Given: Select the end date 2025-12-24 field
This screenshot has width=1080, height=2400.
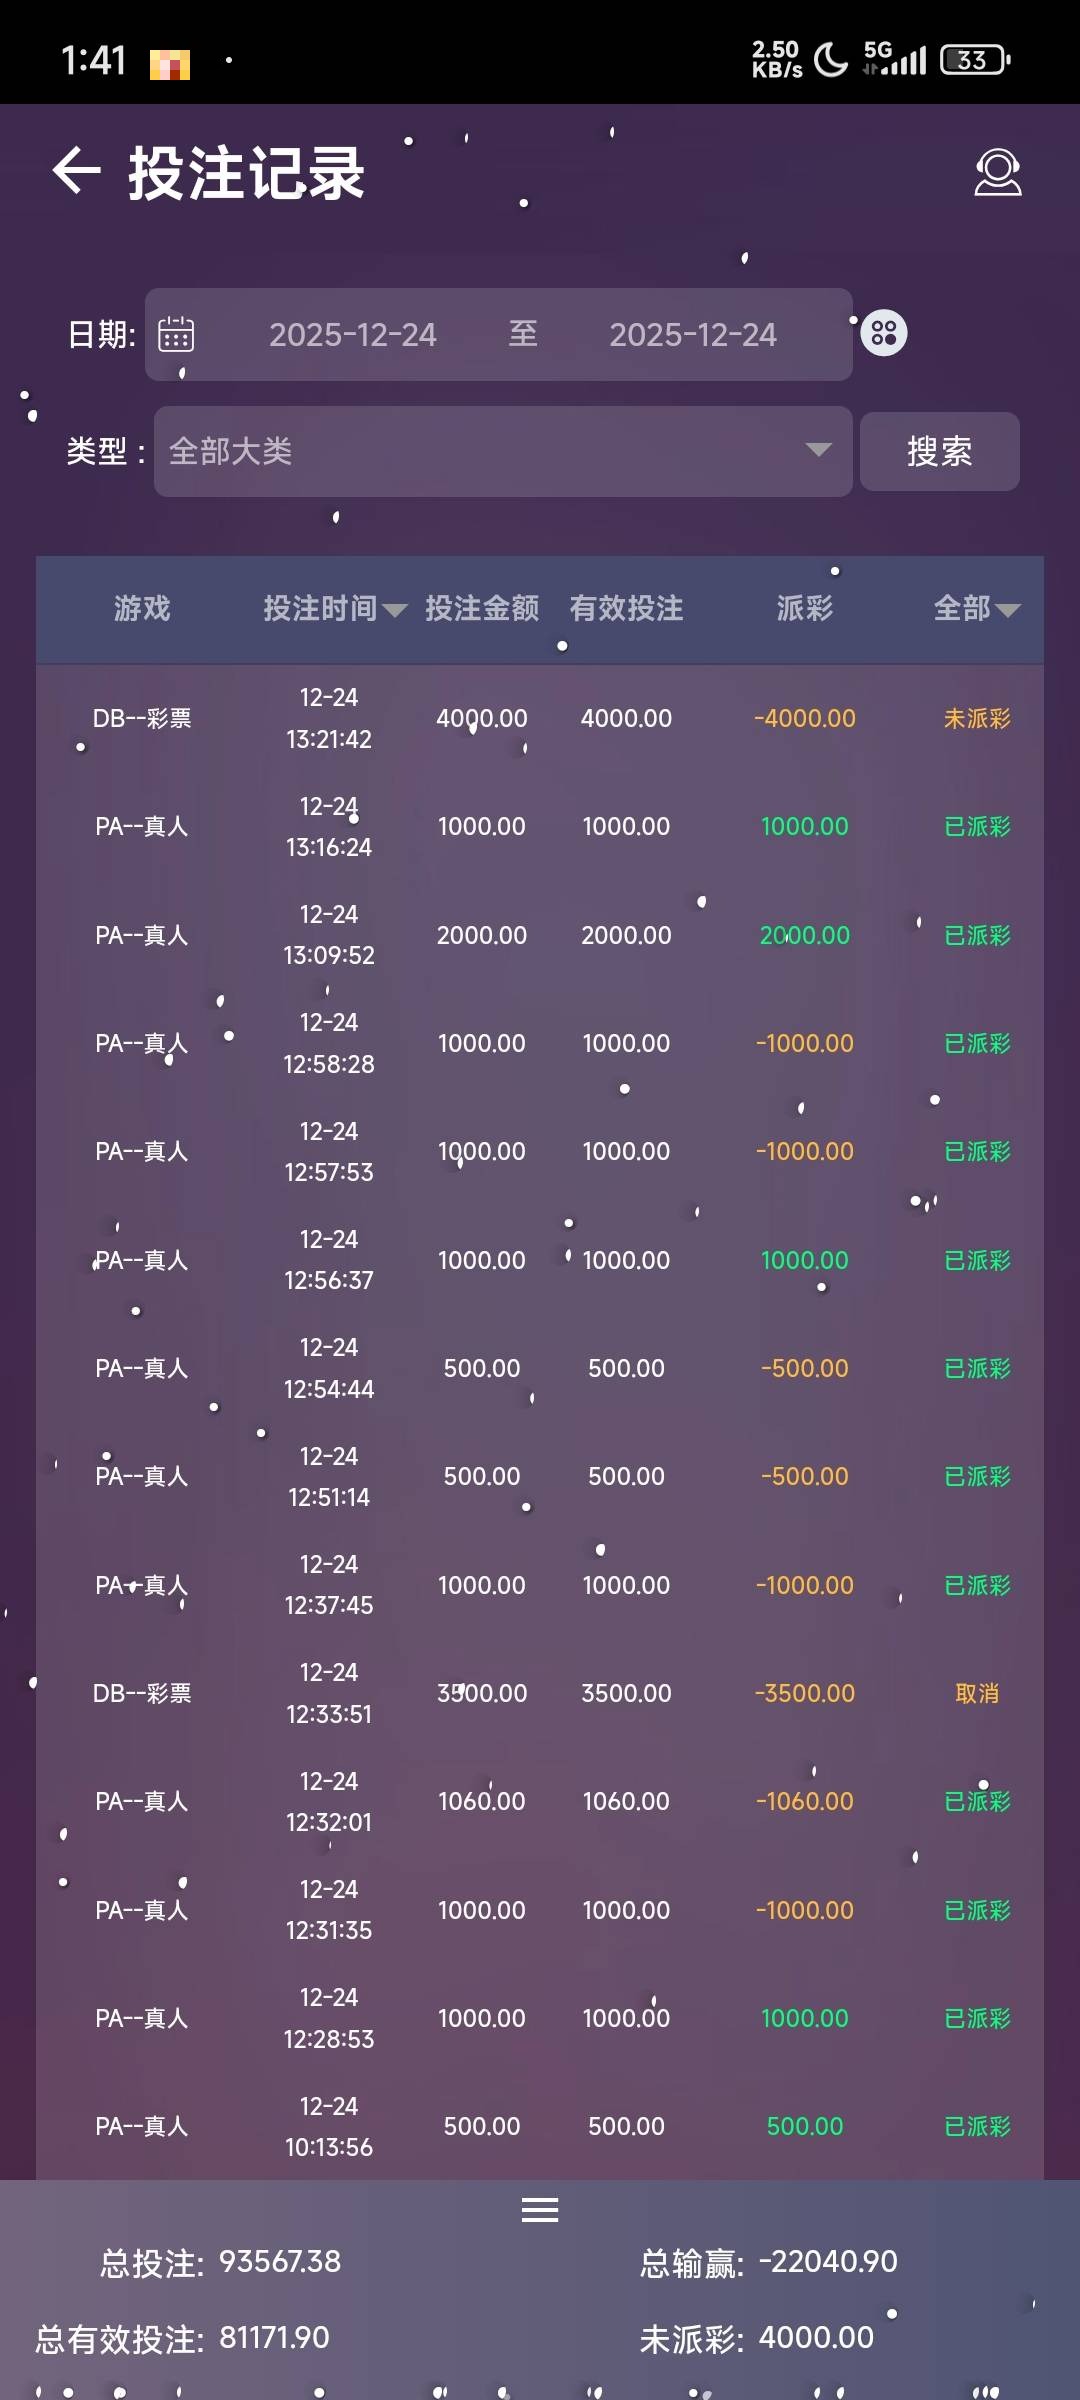Looking at the screenshot, I should 692,334.
